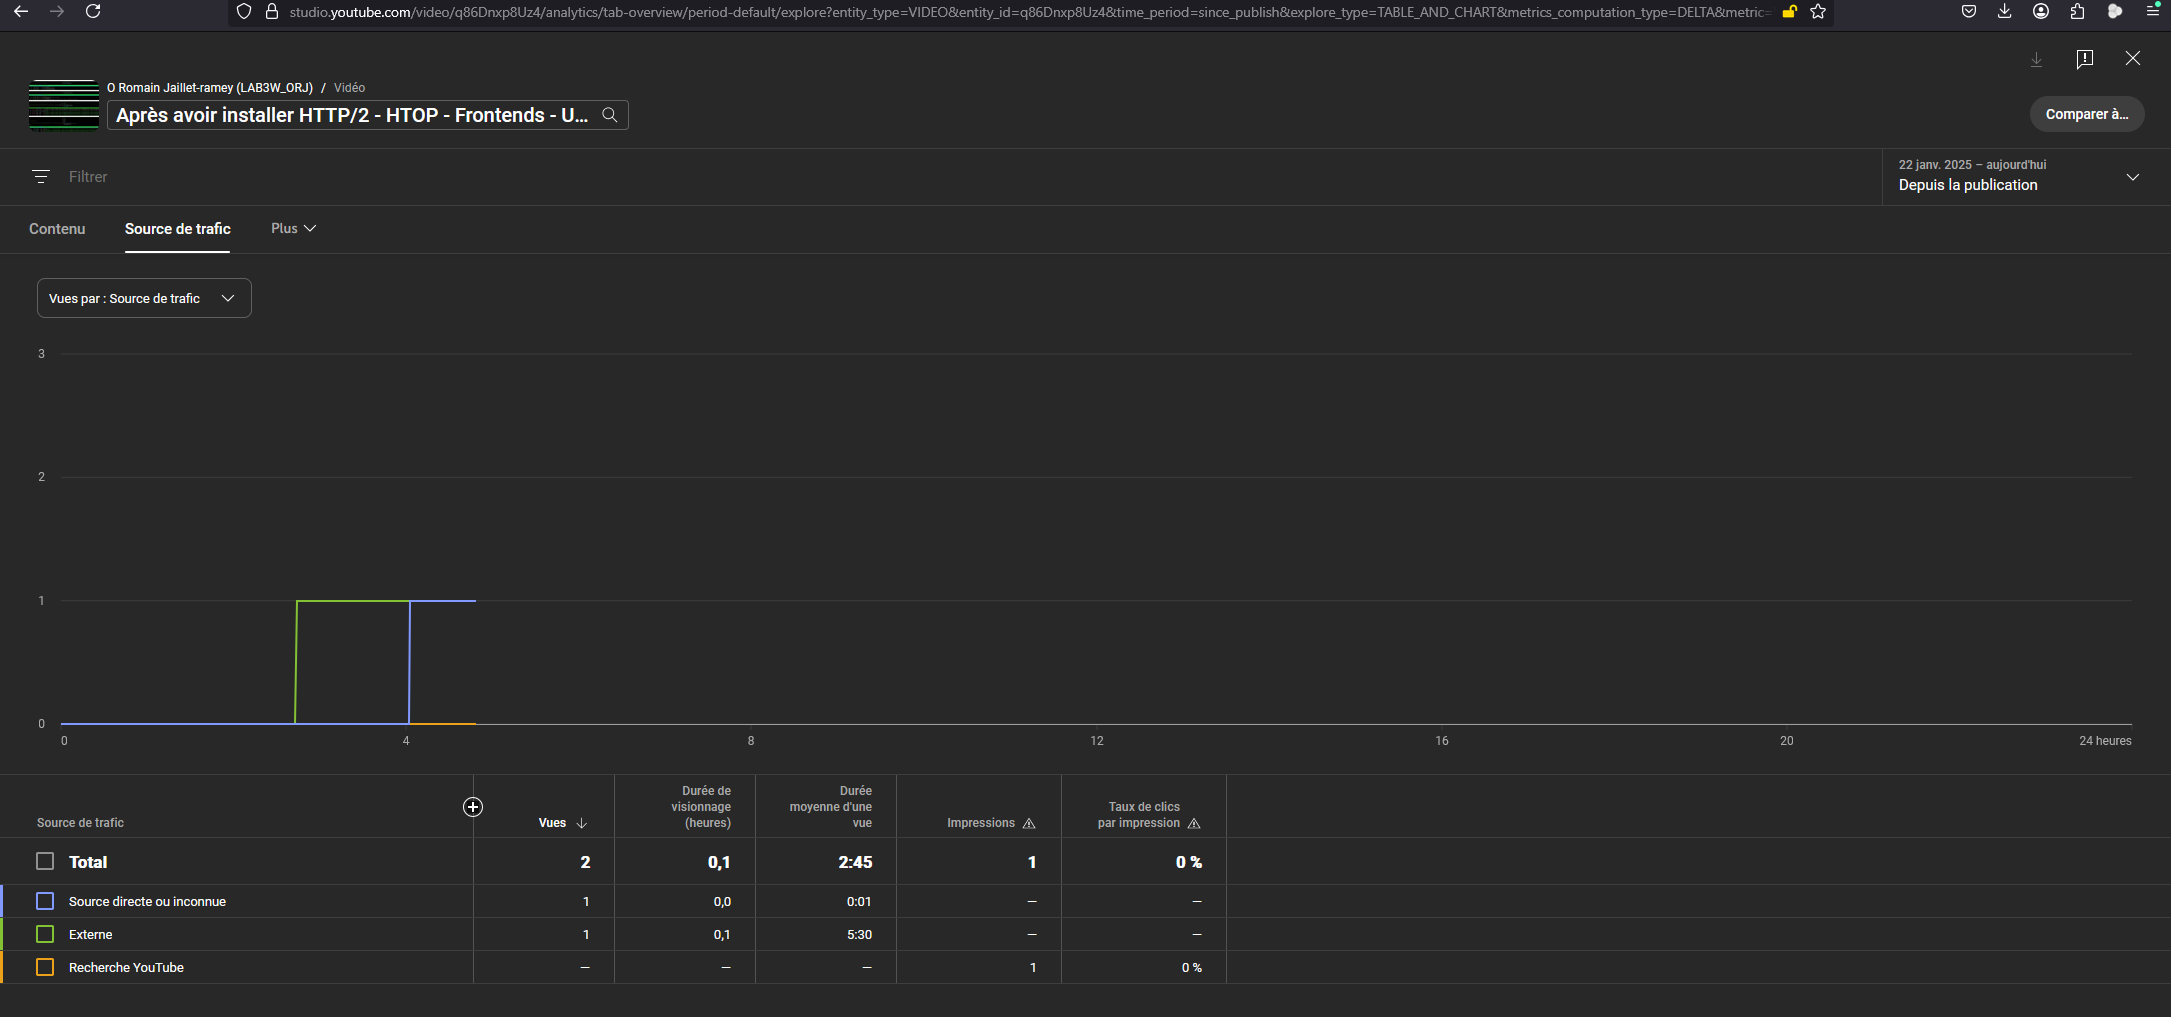Click the yellow unlocked padlock icon
This screenshot has width=2171, height=1017.
coord(1790,12)
